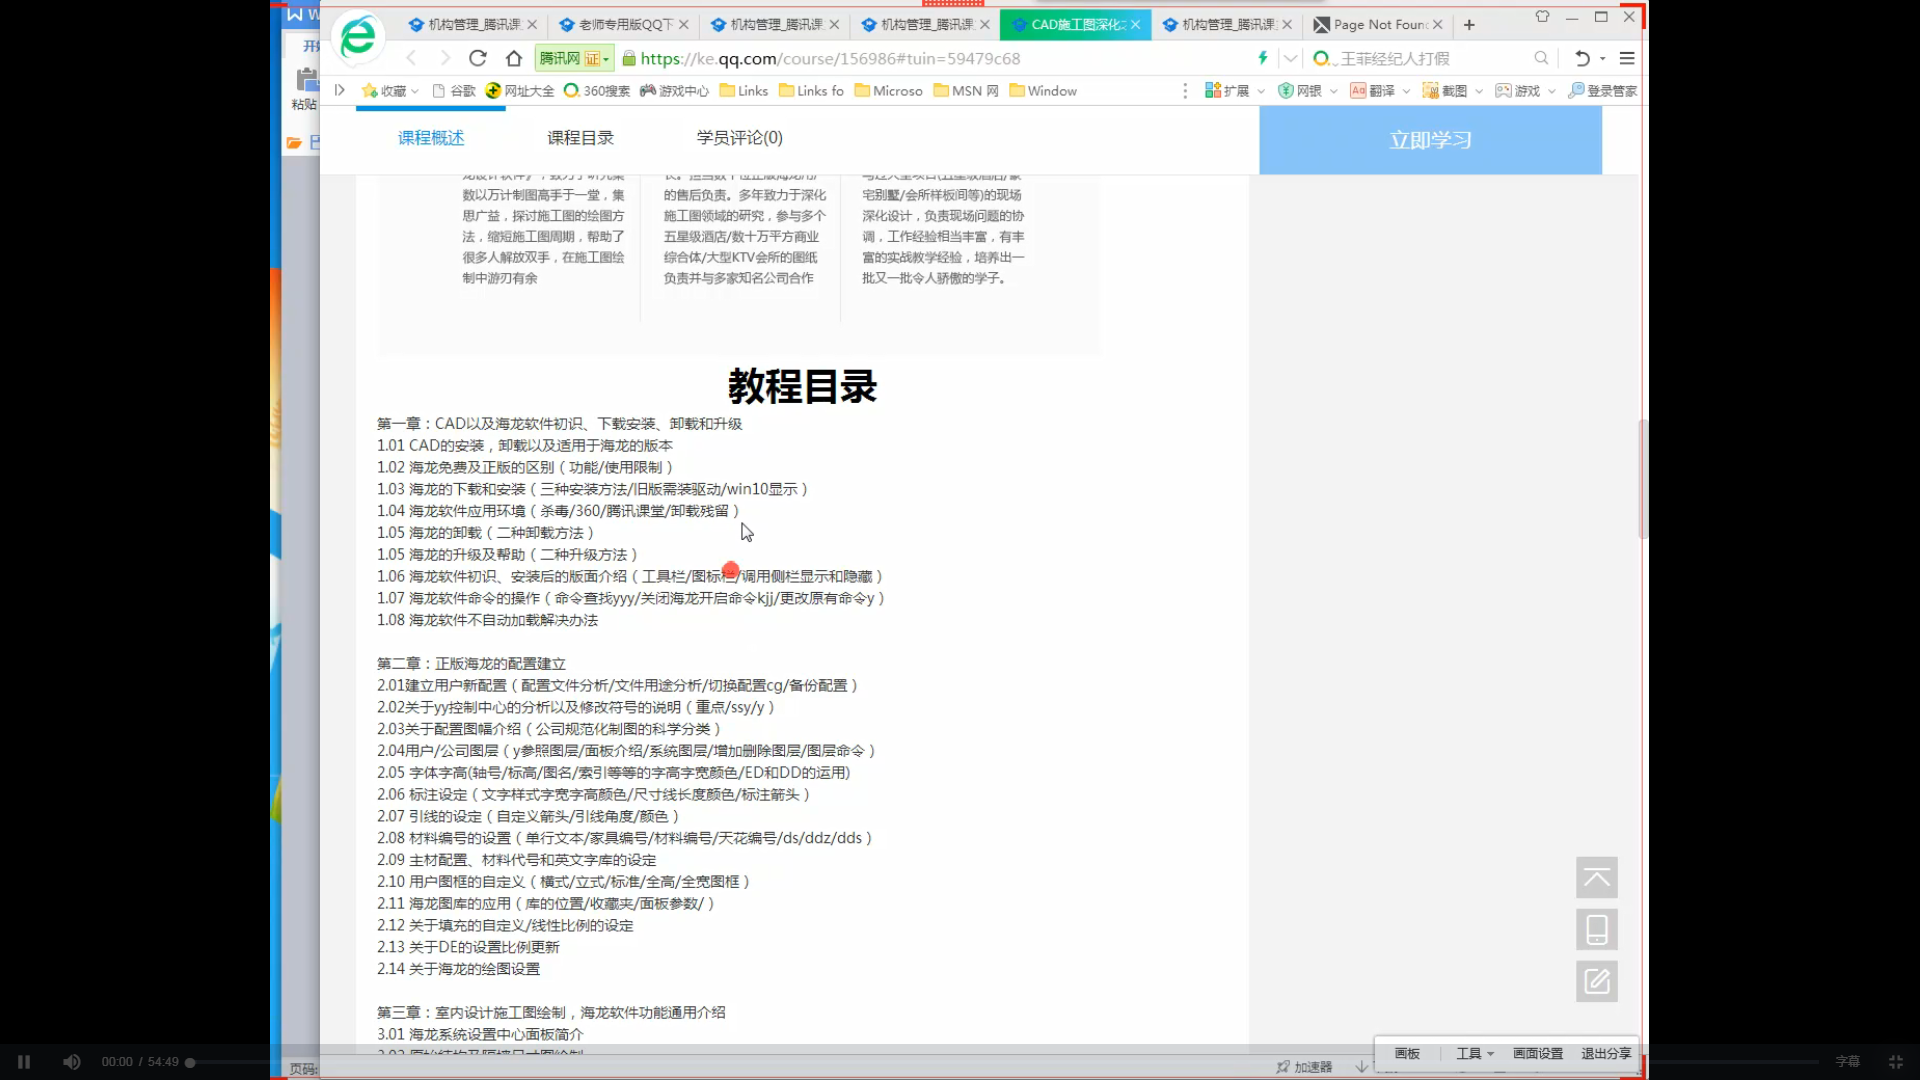Click the search magnifier icon
This screenshot has width=1920, height=1080.
(x=1541, y=58)
